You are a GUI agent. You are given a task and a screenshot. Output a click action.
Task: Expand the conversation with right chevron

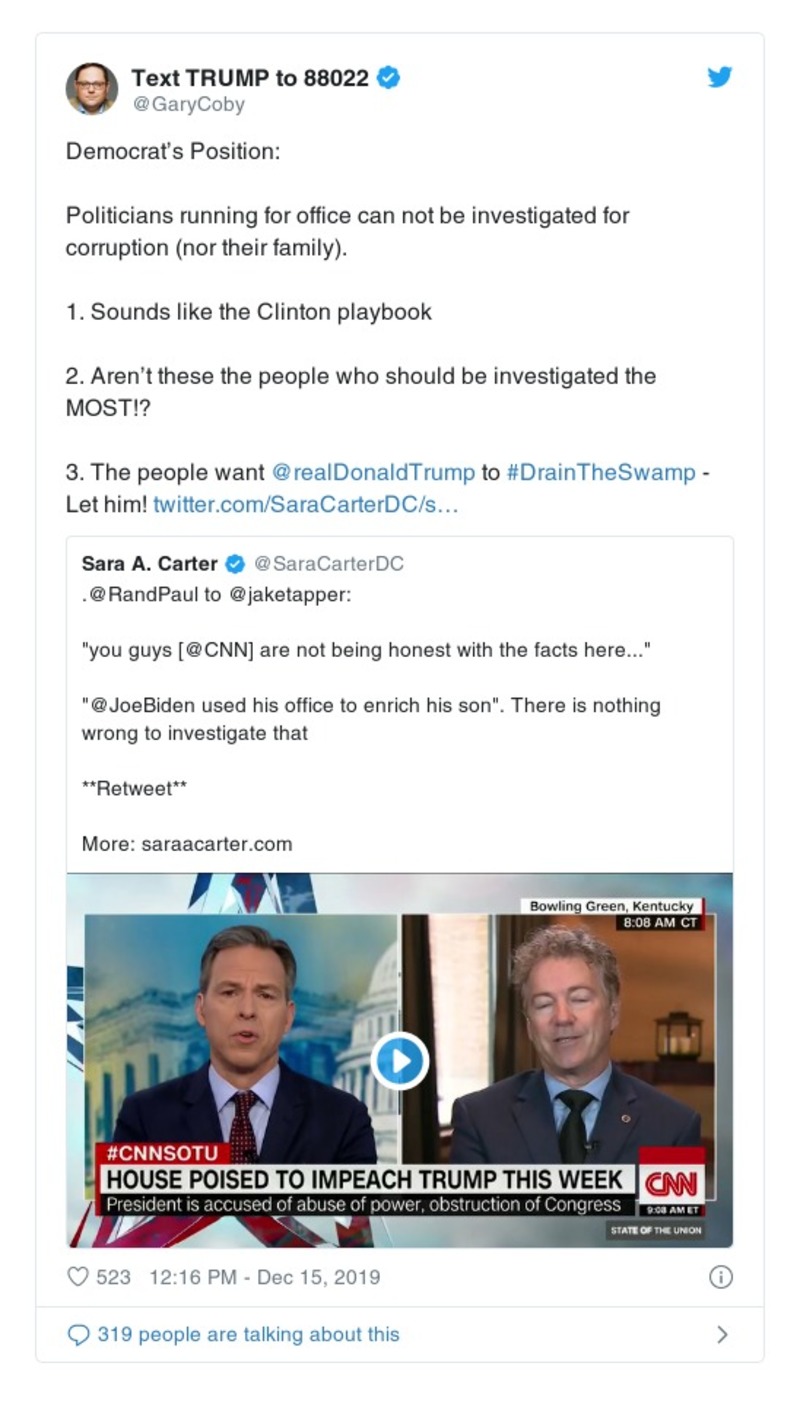click(722, 1335)
